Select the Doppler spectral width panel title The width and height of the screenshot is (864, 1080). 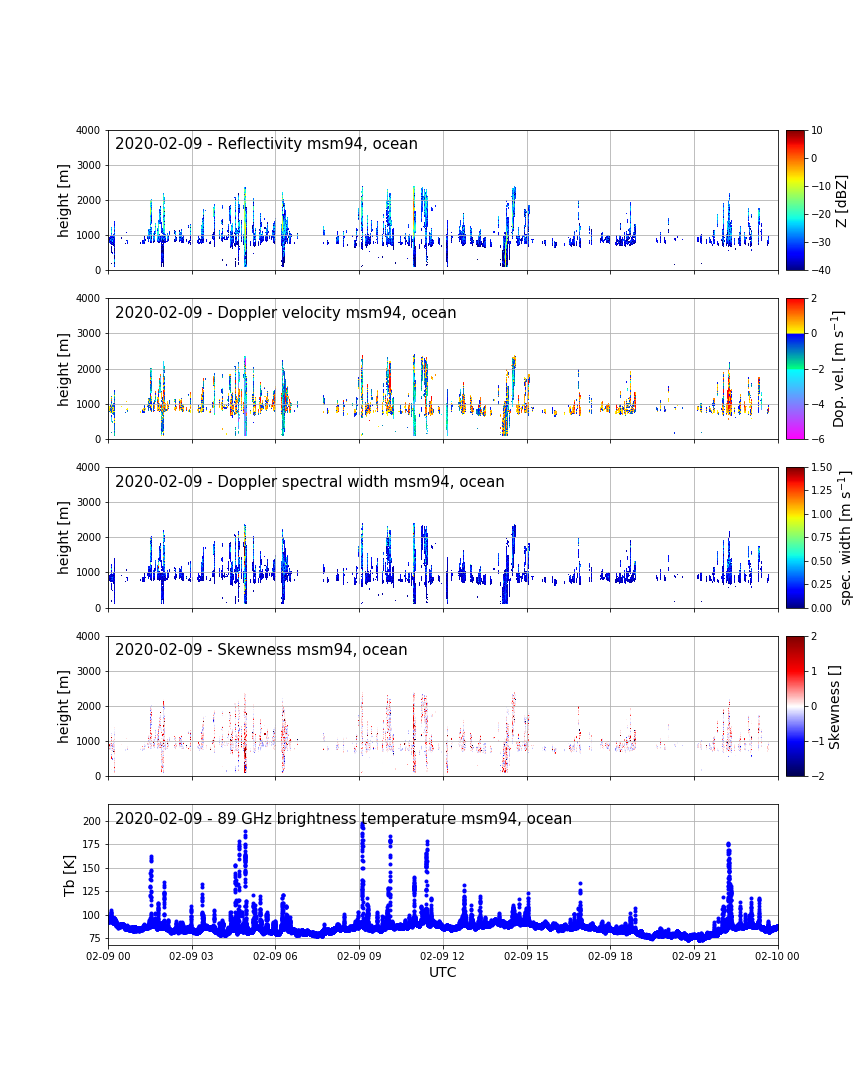(x=309, y=482)
